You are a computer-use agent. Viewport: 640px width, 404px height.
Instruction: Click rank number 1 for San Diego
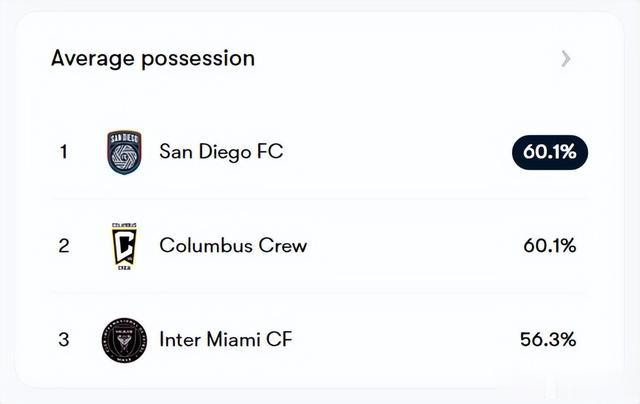coord(64,152)
